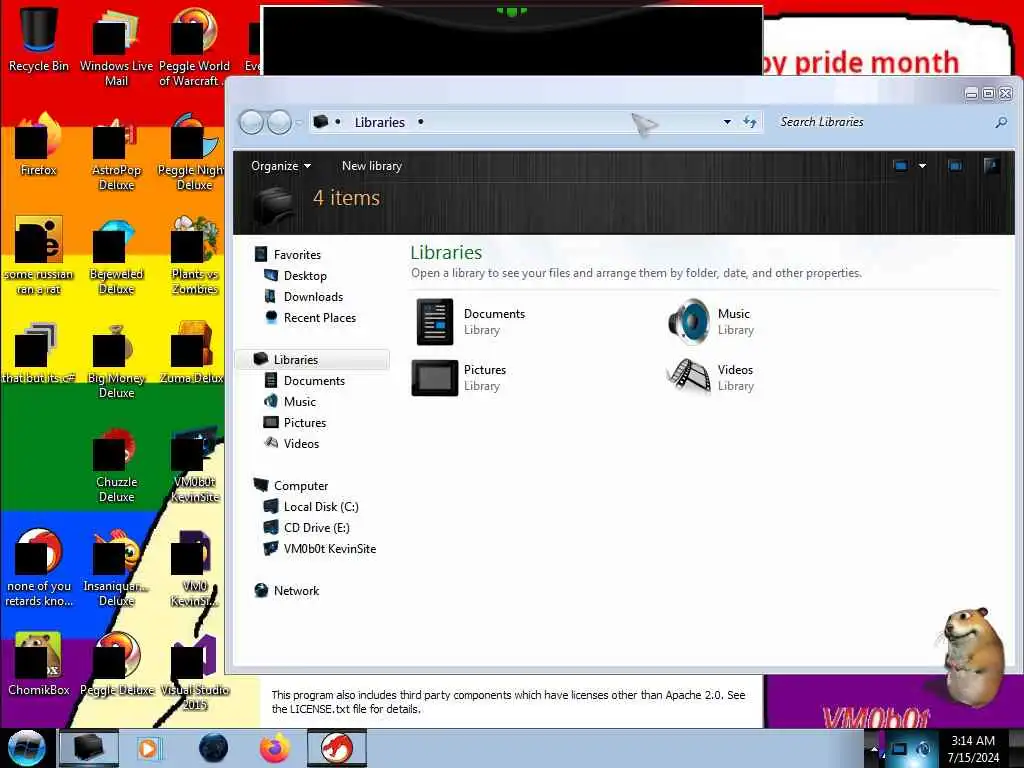This screenshot has height=768, width=1024.
Task: Open the Pictures library icon in main pane
Action: (x=434, y=377)
